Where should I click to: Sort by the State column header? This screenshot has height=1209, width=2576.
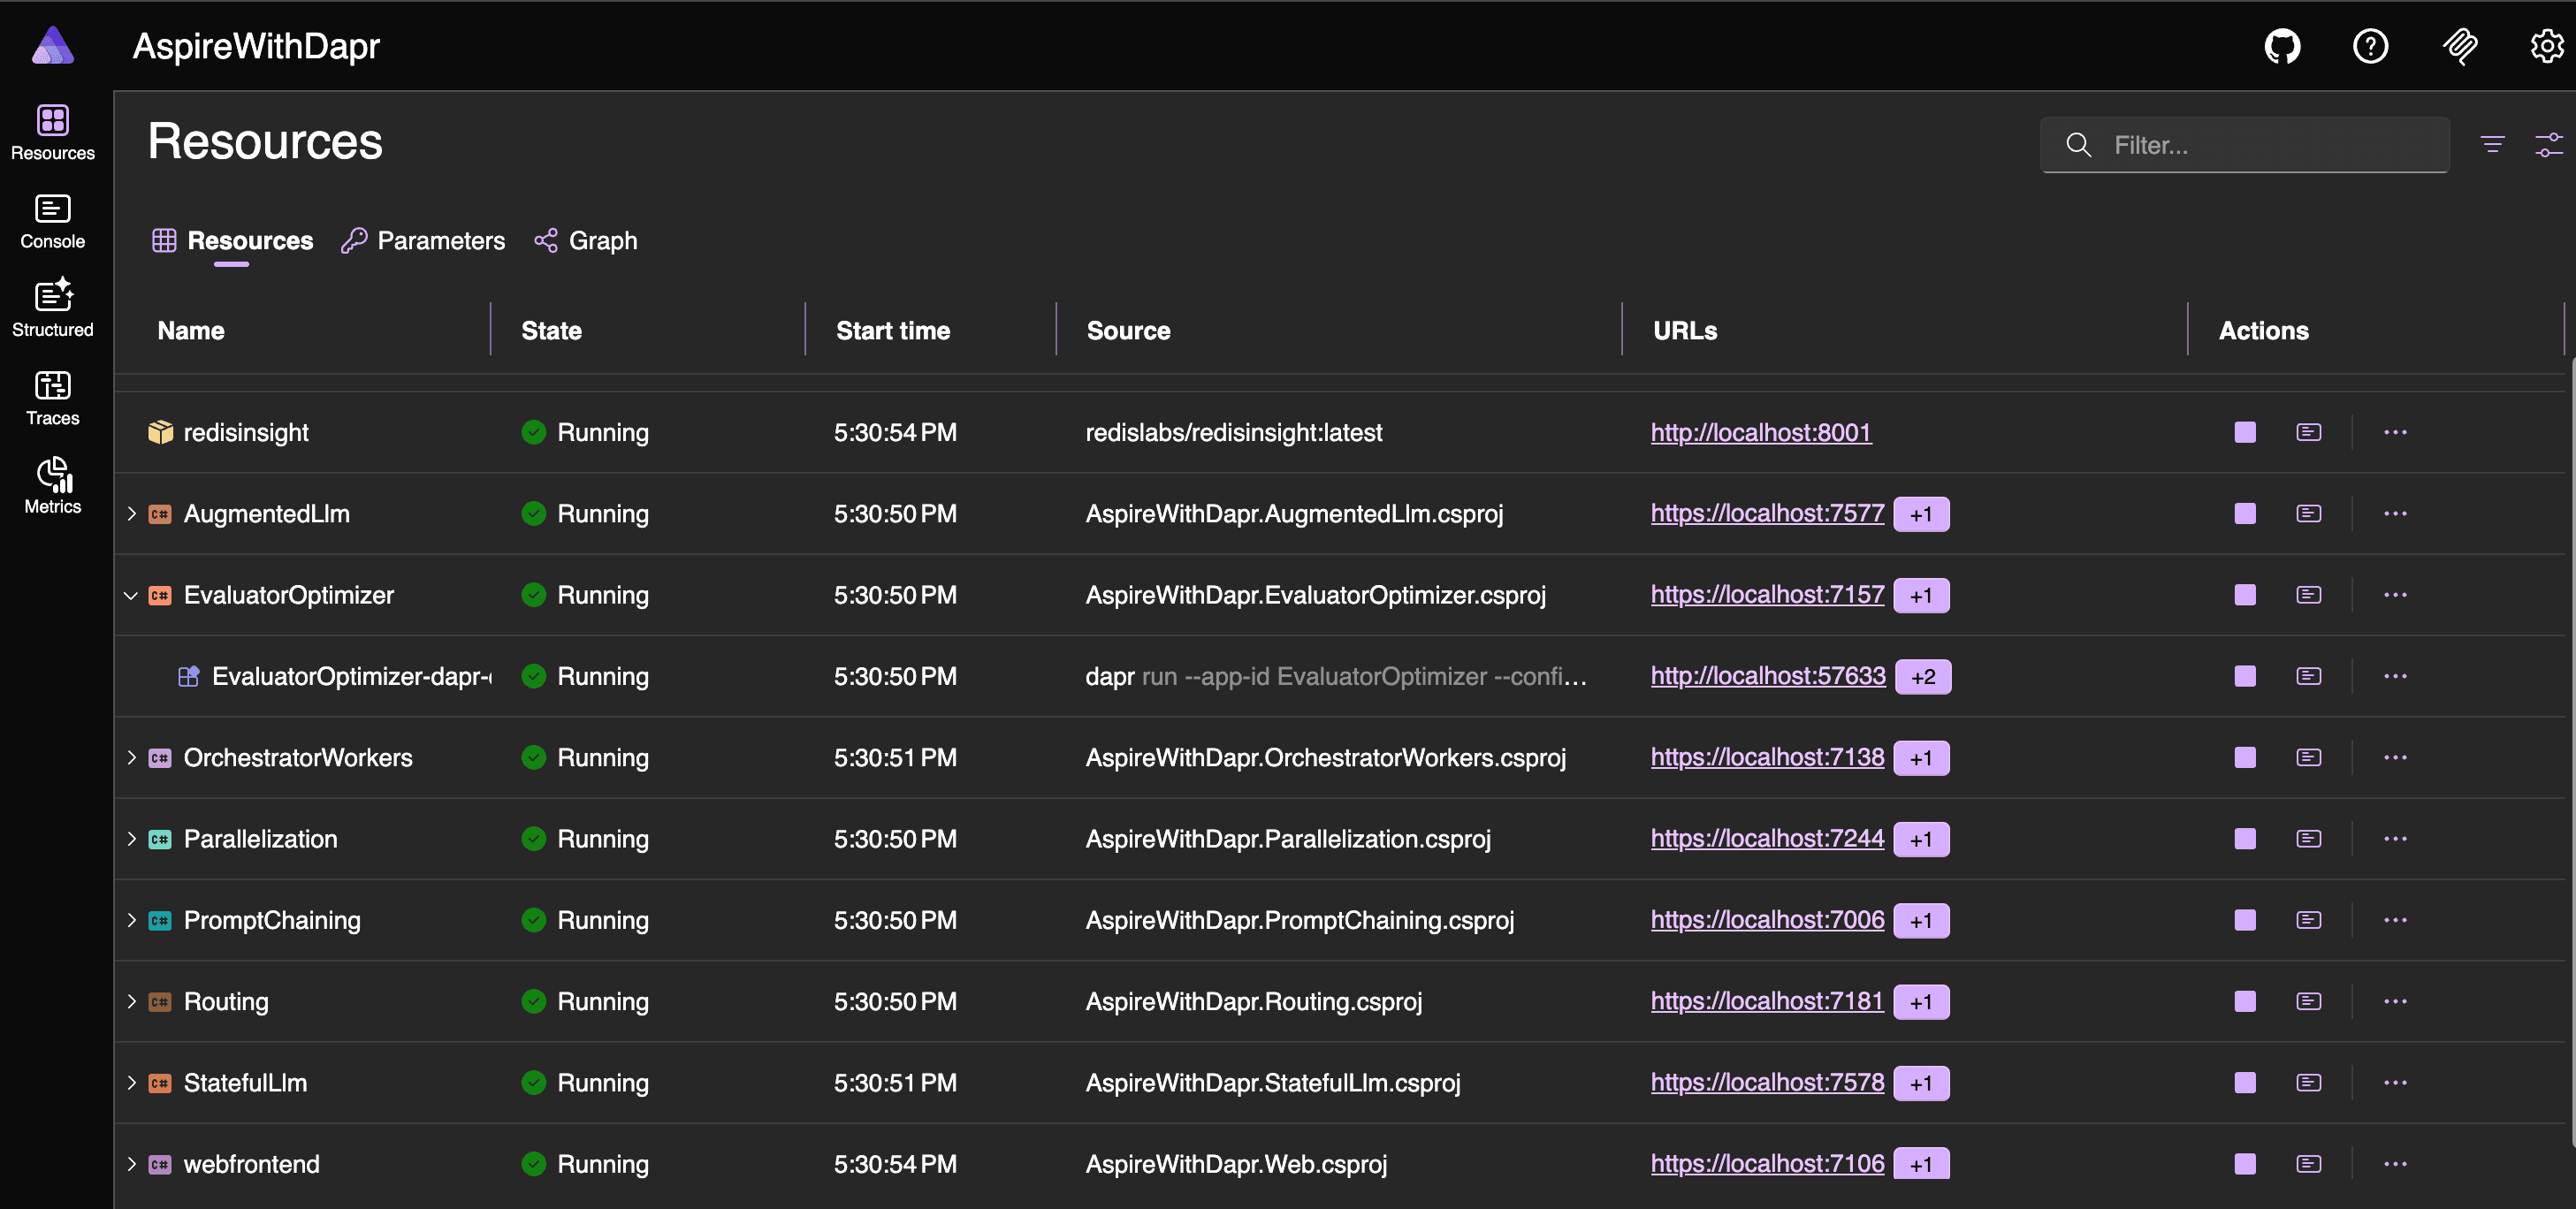point(551,331)
